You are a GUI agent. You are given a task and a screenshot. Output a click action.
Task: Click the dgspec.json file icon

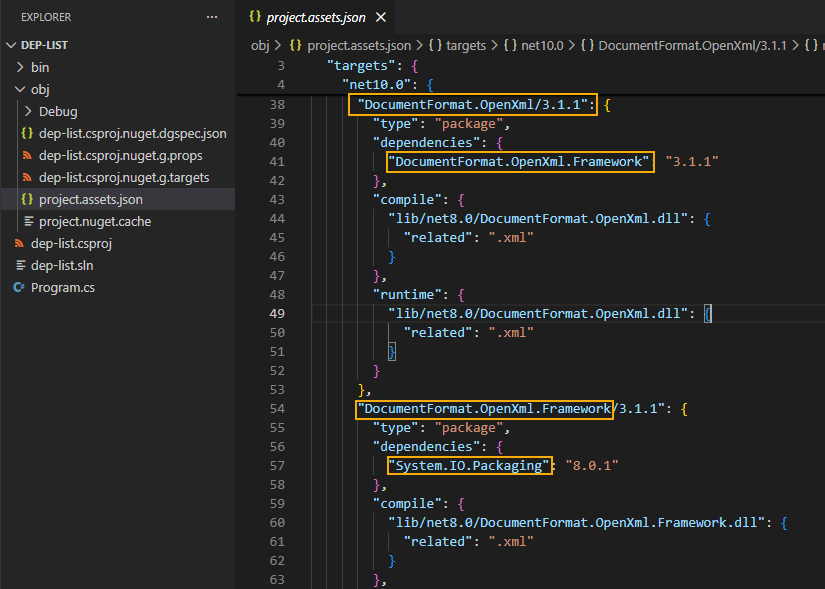pyautogui.click(x=27, y=133)
